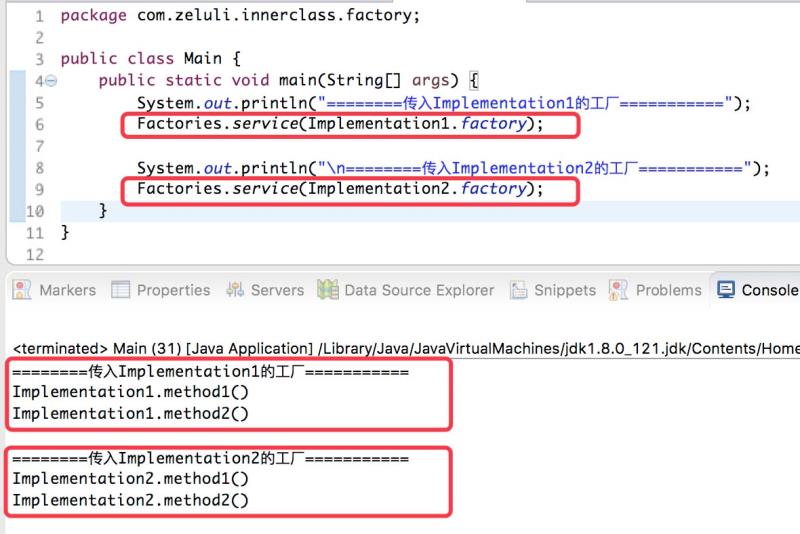The image size is (800, 534).
Task: Click the first println statement on line 5
Action: coord(444,103)
